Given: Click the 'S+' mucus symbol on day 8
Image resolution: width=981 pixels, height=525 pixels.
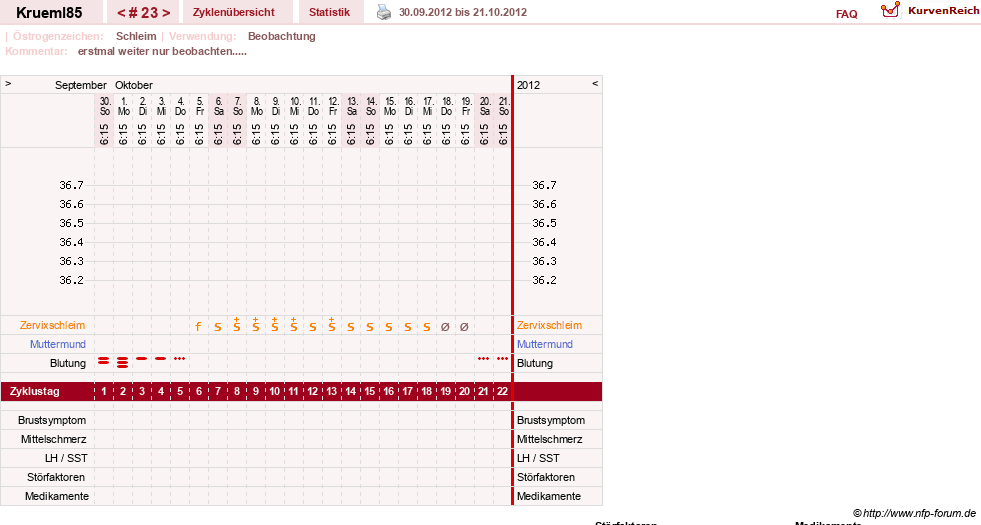Looking at the screenshot, I should (236, 324).
